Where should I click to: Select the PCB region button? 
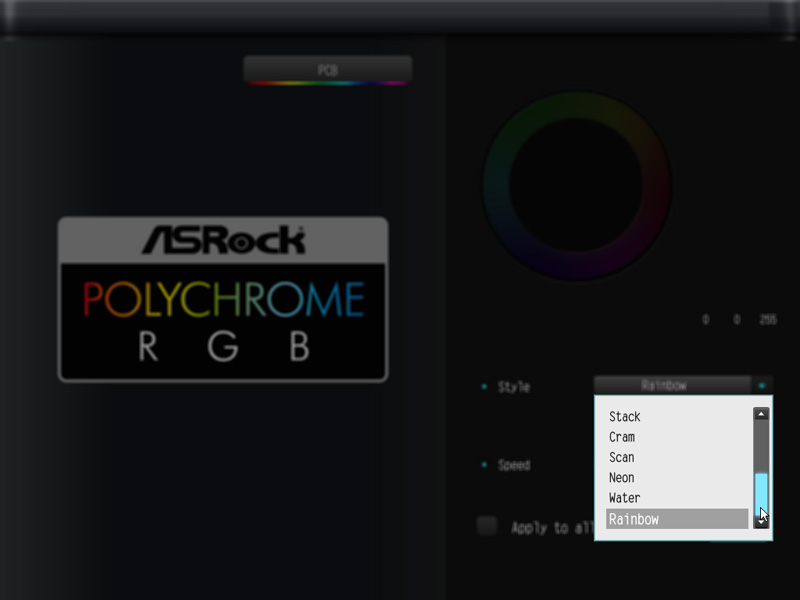(x=328, y=70)
